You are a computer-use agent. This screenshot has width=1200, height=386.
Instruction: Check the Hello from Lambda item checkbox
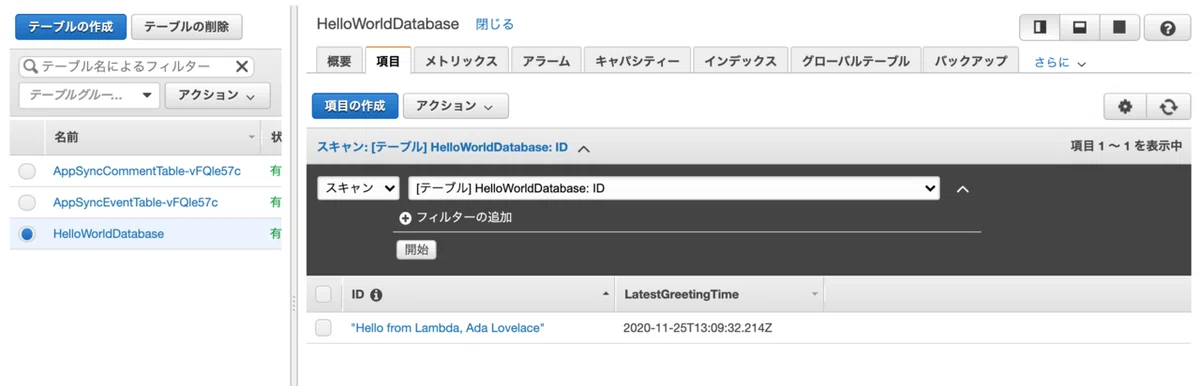(323, 328)
